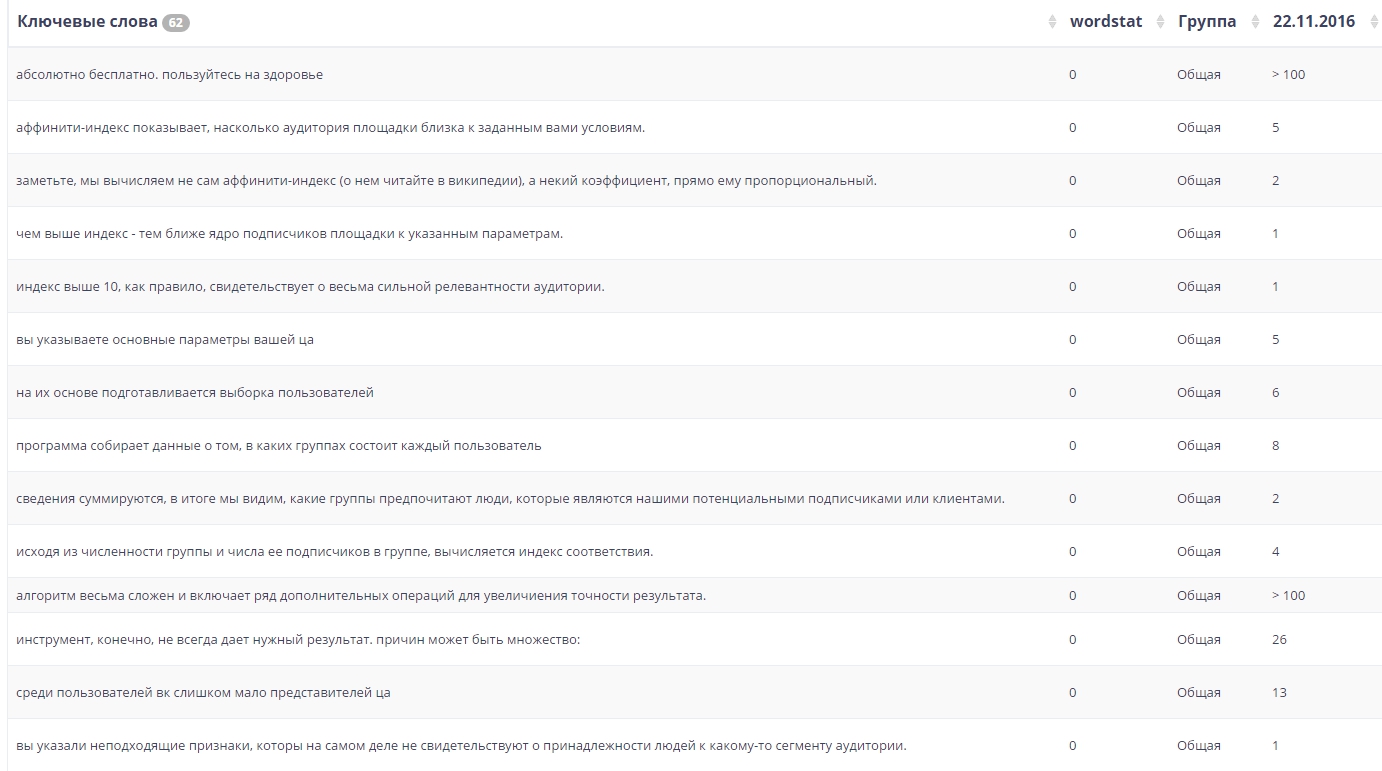
Task: Click the 62 keyword count badge
Action: tap(176, 22)
